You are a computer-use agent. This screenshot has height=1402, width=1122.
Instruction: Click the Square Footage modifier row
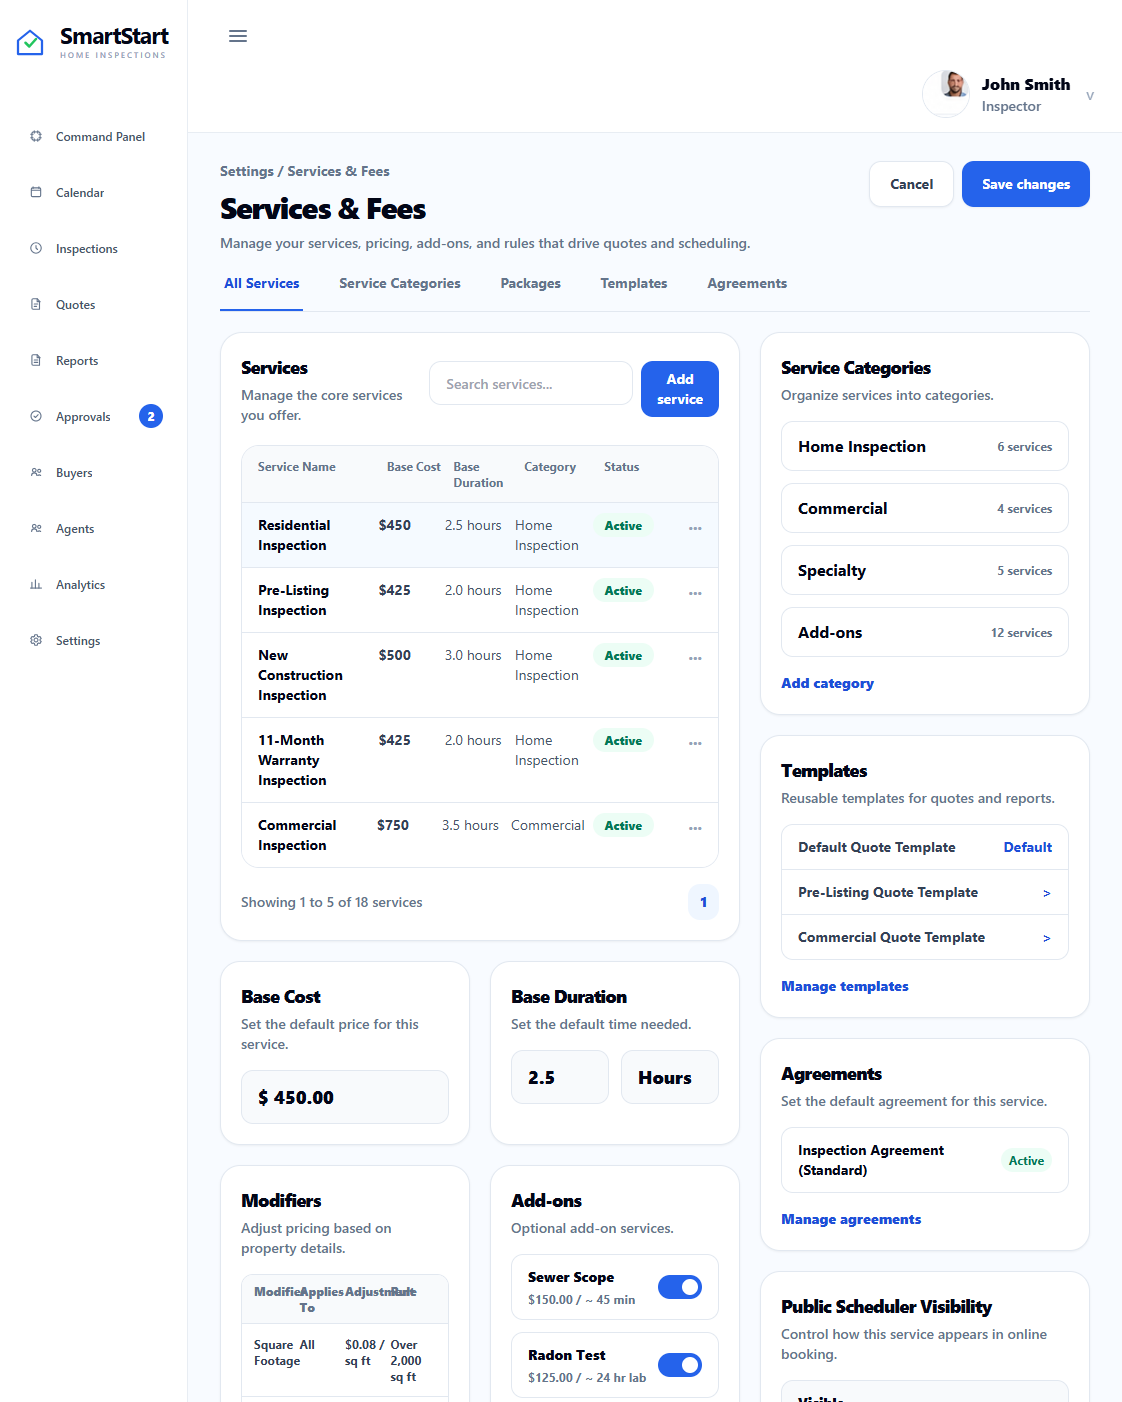pos(345,1360)
